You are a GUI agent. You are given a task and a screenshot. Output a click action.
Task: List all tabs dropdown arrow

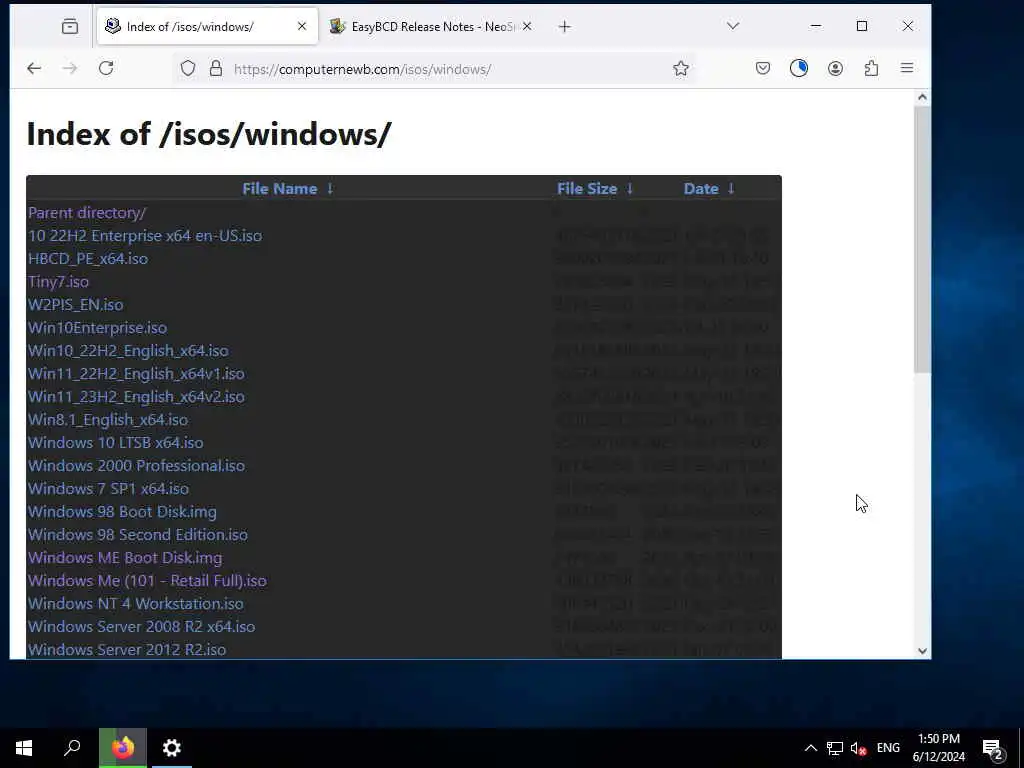[733, 26]
